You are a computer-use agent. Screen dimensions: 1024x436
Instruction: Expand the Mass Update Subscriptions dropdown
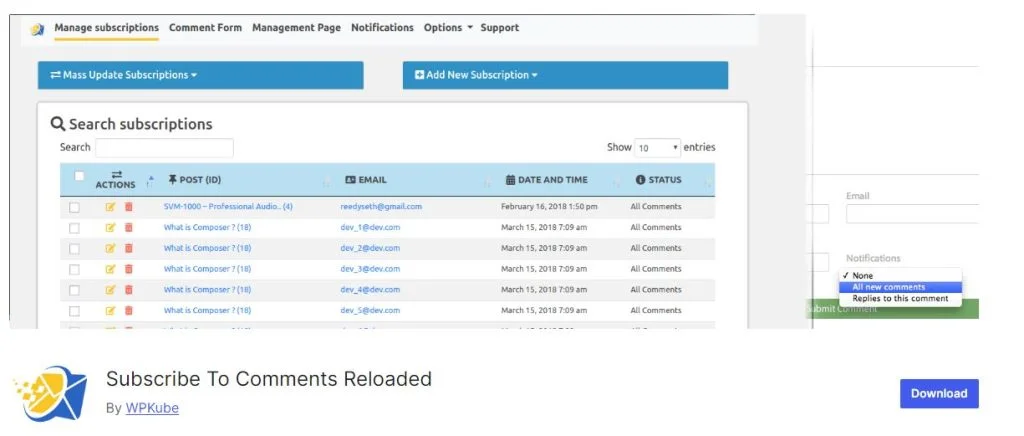coord(200,75)
